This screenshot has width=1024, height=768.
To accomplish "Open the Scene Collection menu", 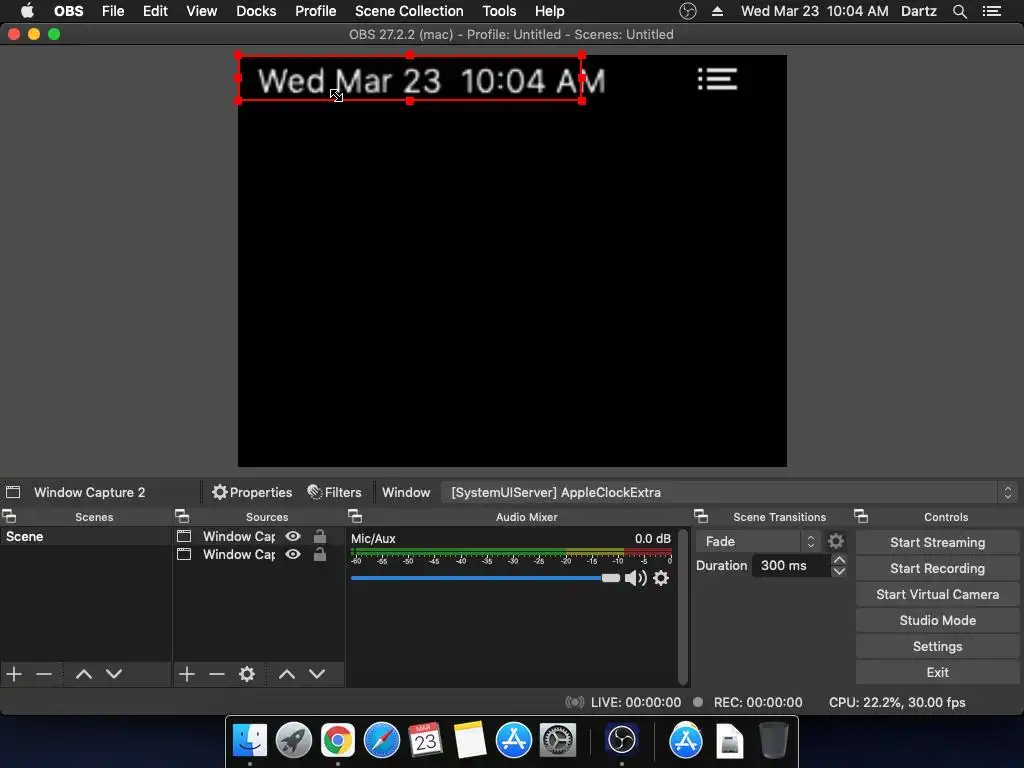I will (409, 11).
